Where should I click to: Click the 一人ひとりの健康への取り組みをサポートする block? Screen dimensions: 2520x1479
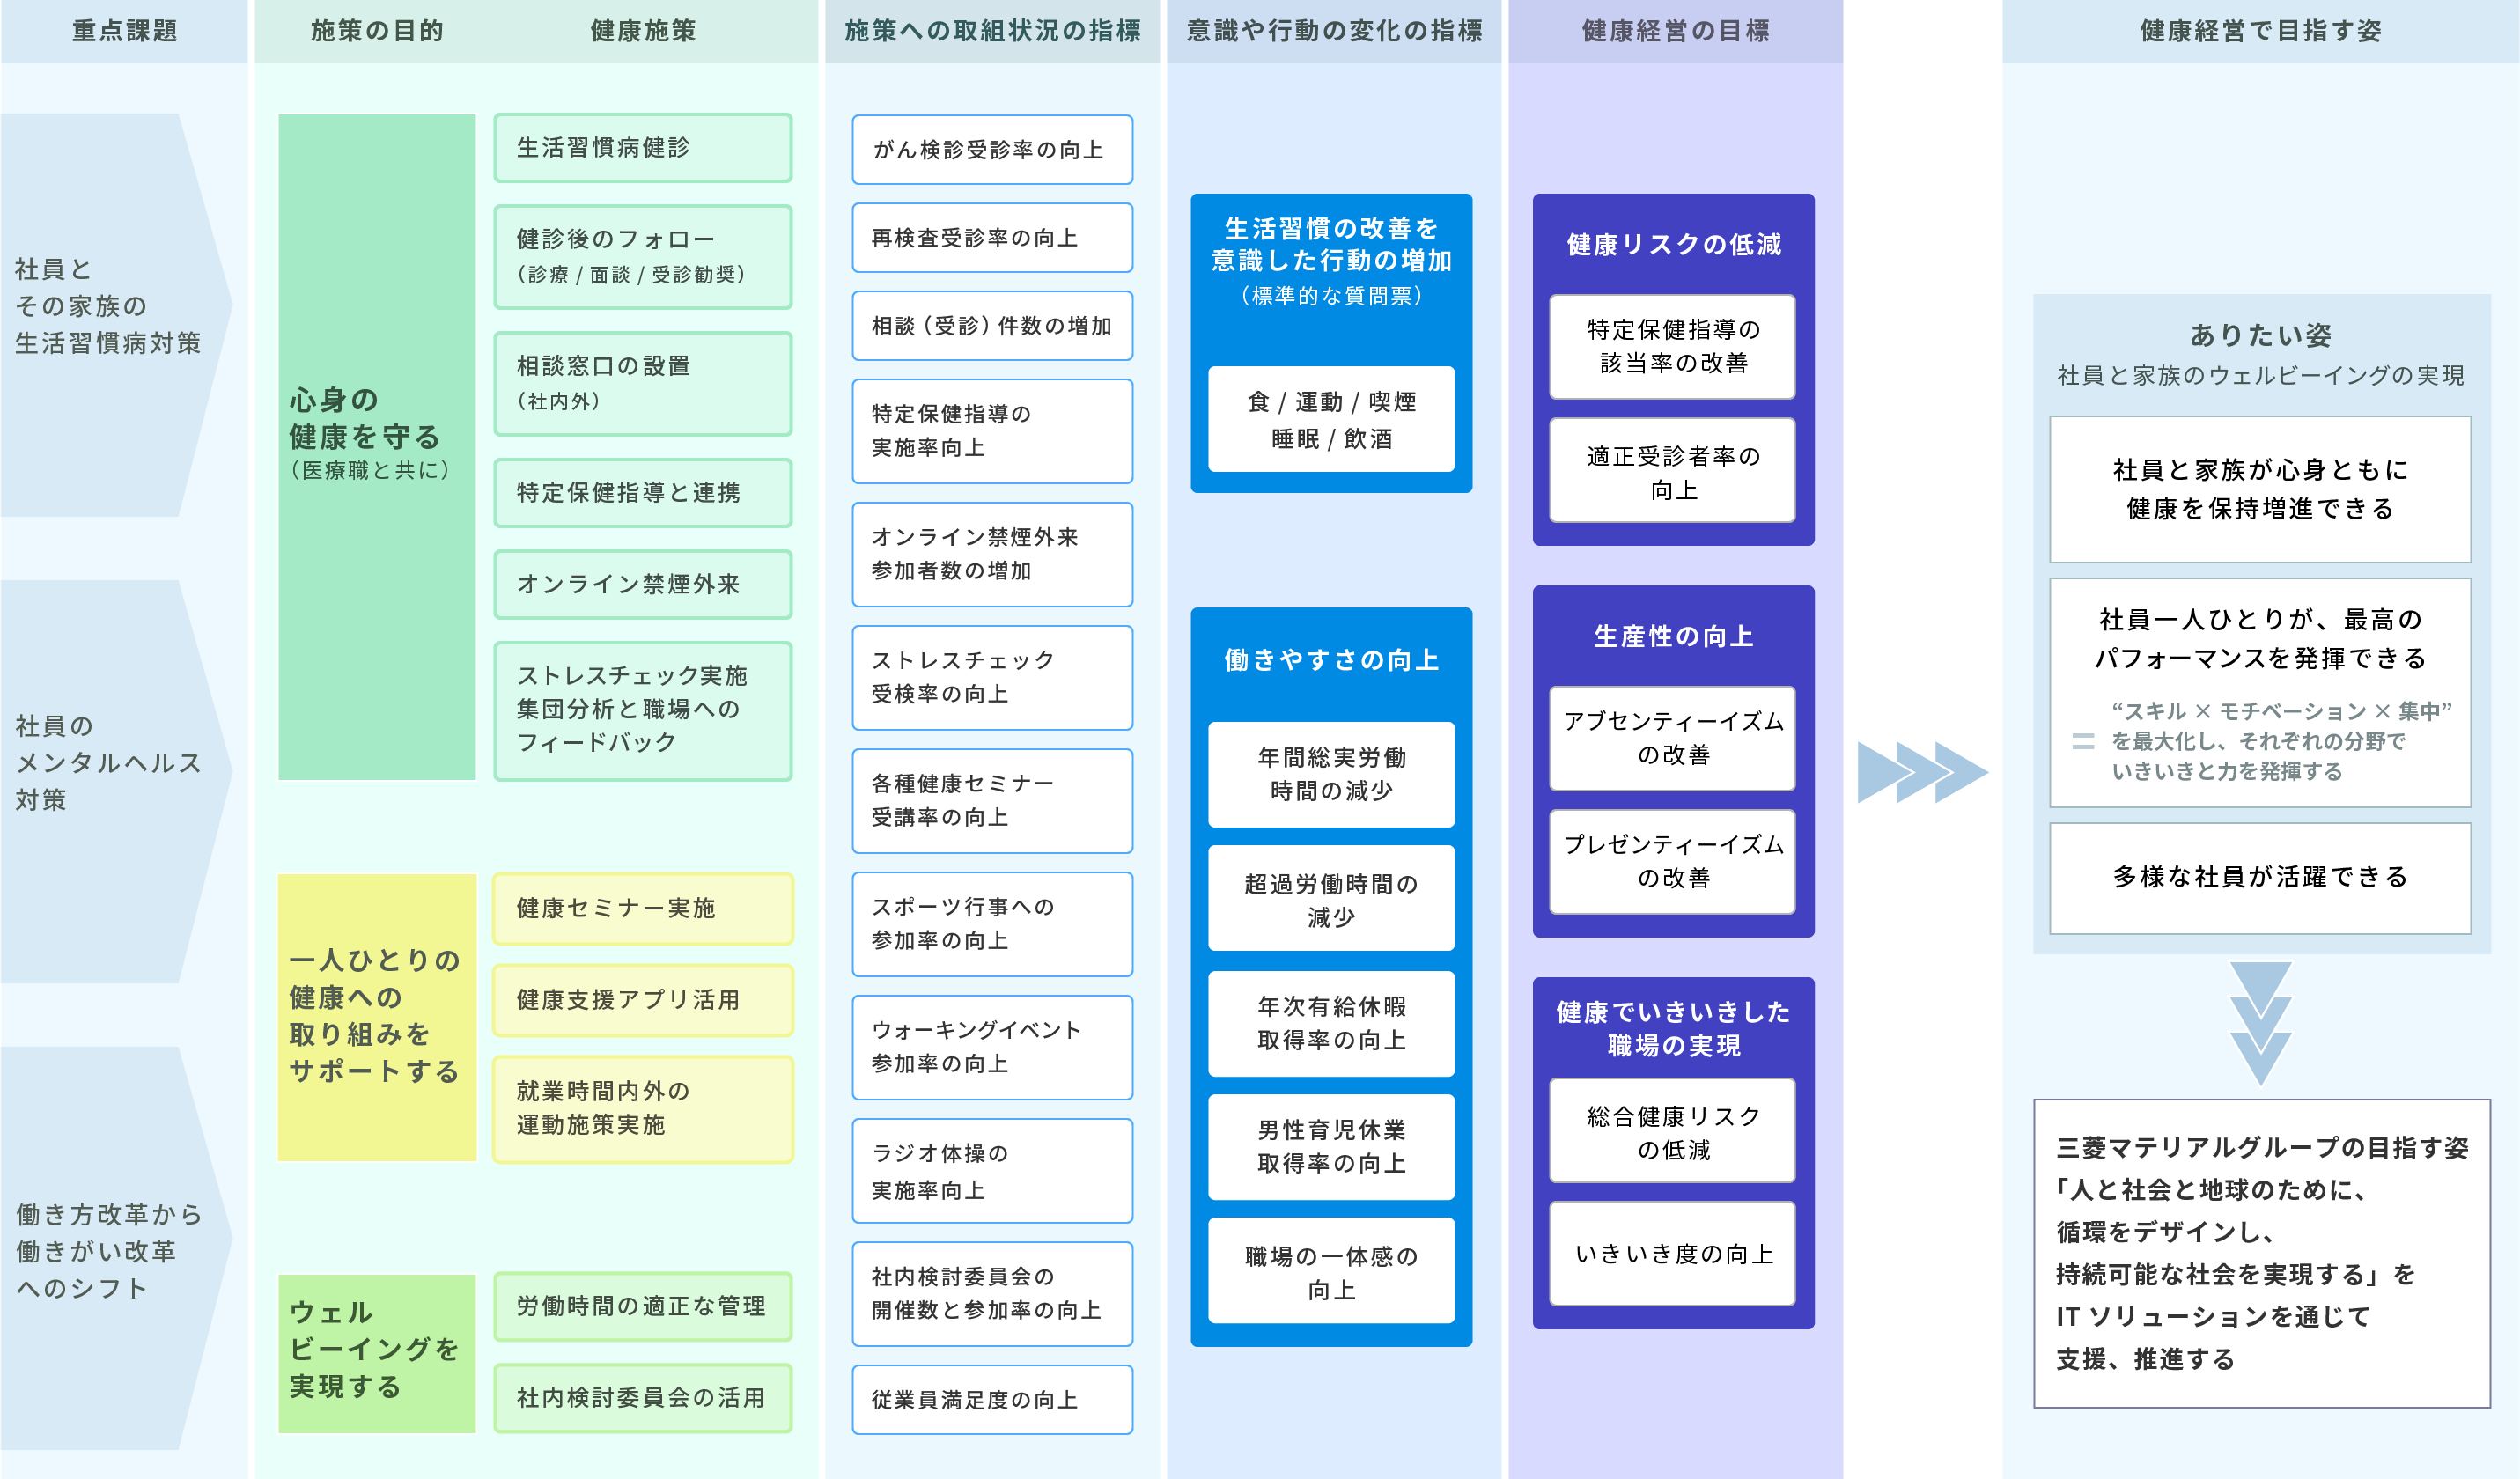(377, 1017)
